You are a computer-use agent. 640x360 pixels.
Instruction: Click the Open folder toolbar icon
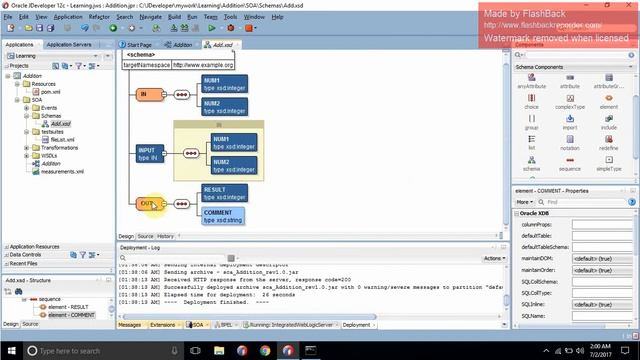(28, 28)
